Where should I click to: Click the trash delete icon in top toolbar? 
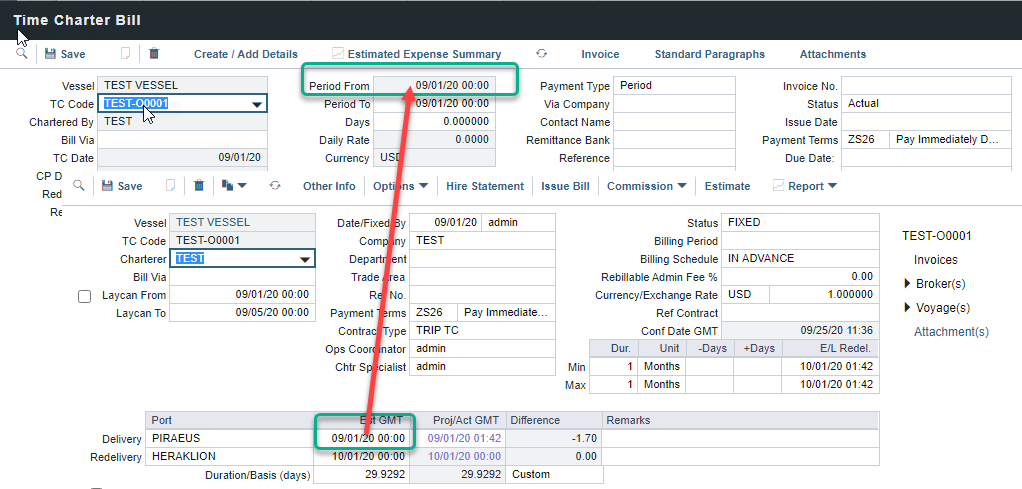(154, 54)
